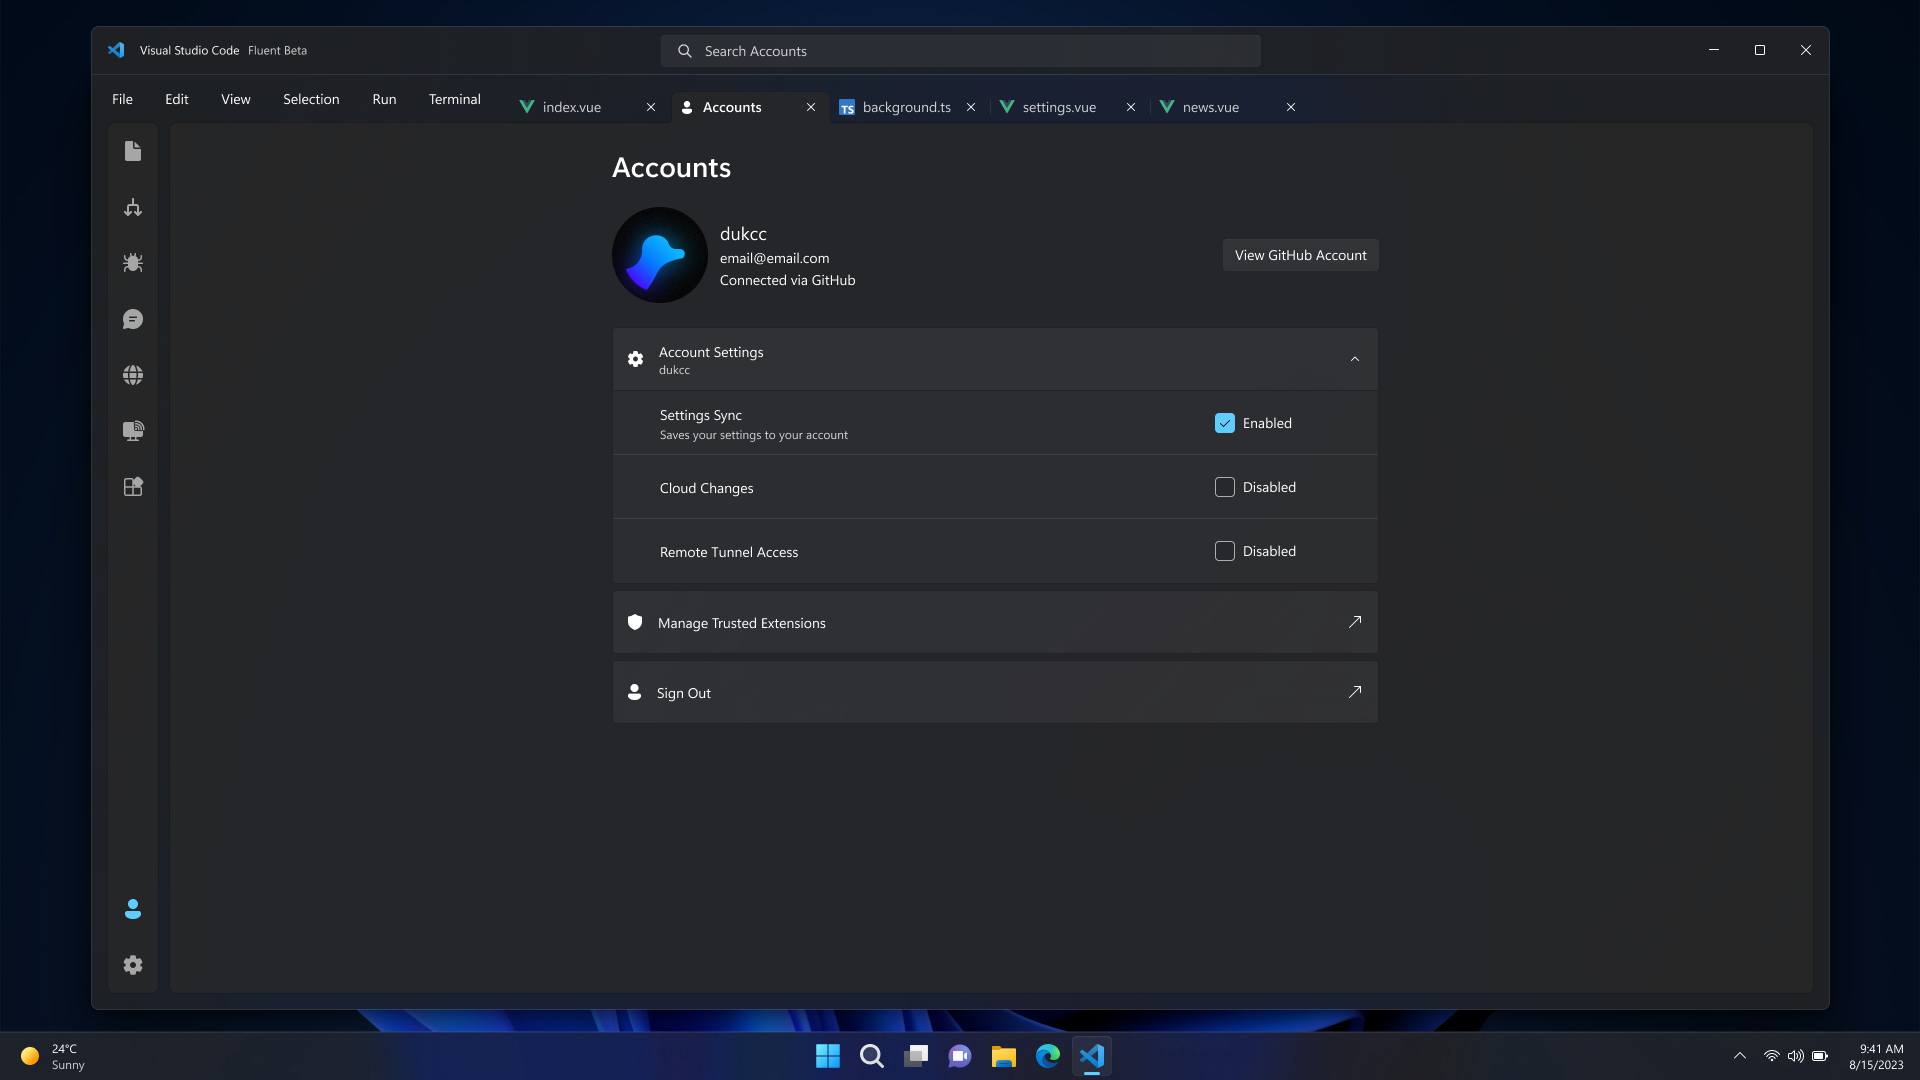The height and width of the screenshot is (1080, 1920).
Task: Open Manage gear icon in sidebar
Action: tap(133, 965)
